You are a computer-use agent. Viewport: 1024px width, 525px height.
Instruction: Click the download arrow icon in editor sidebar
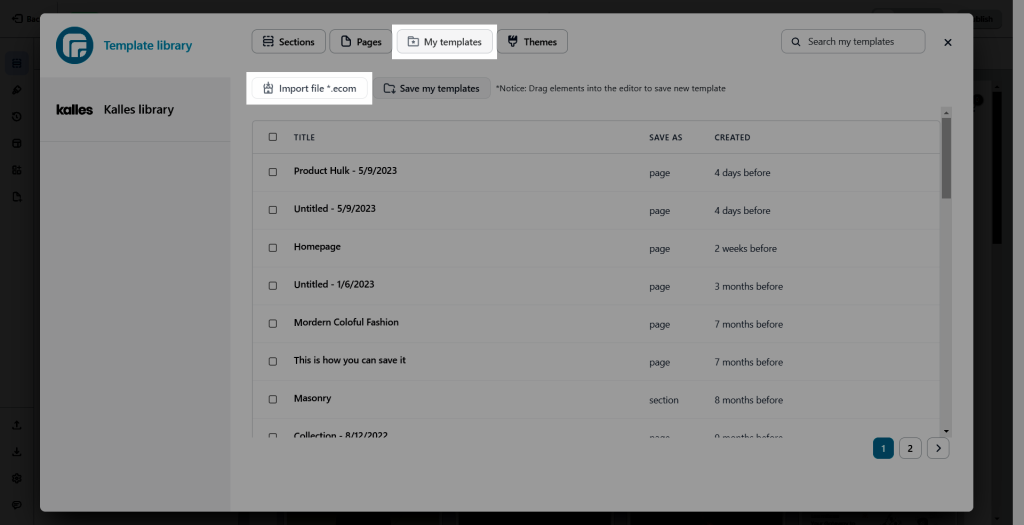17,452
